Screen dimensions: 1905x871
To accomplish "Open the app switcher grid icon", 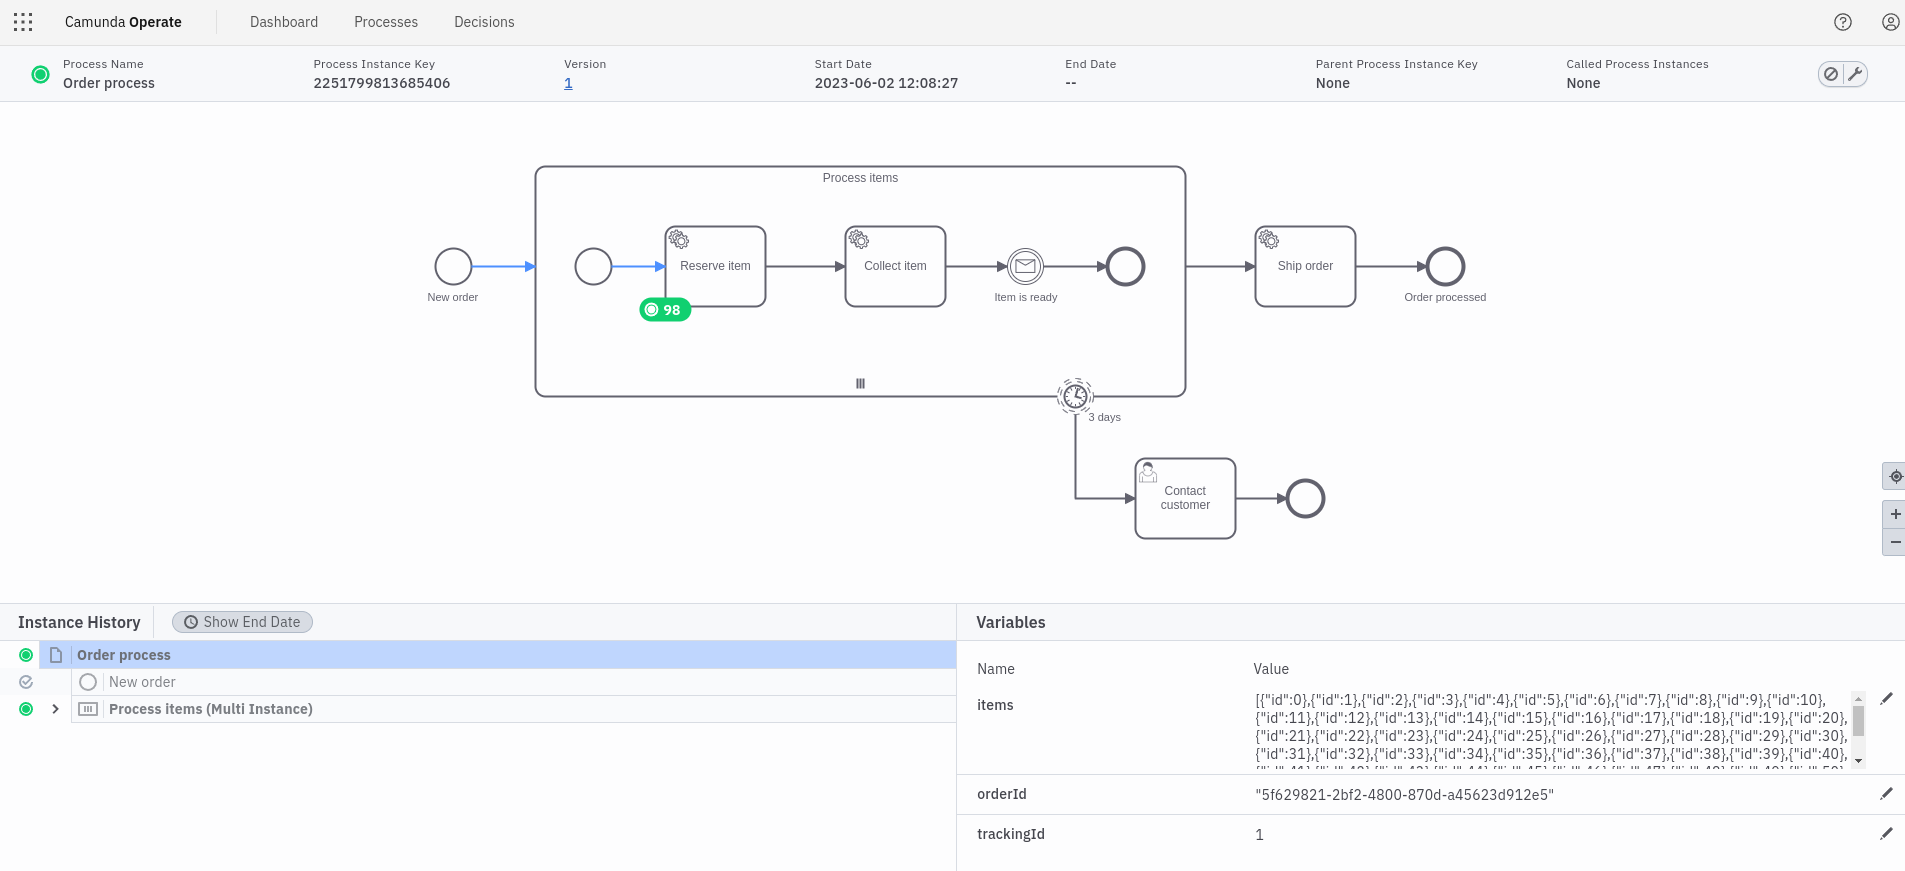I will coord(23,22).
